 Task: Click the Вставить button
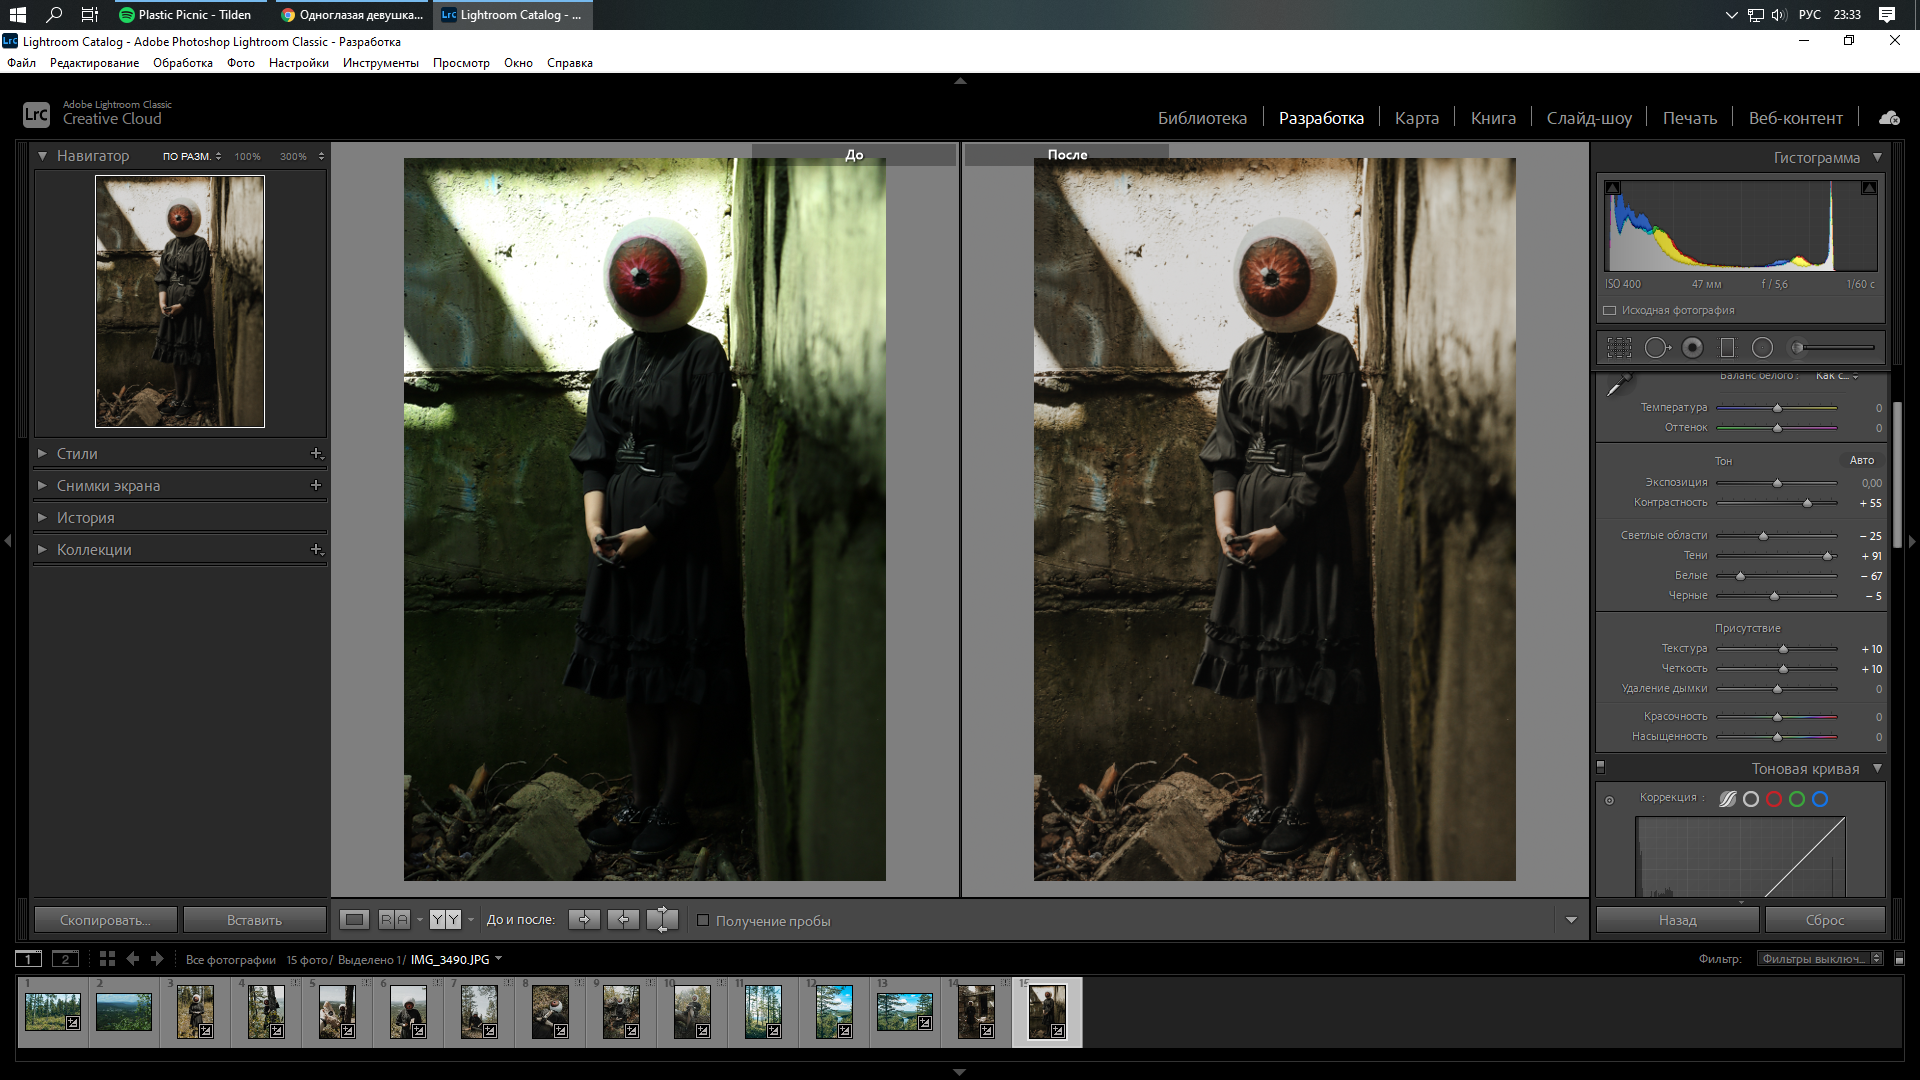(x=255, y=920)
